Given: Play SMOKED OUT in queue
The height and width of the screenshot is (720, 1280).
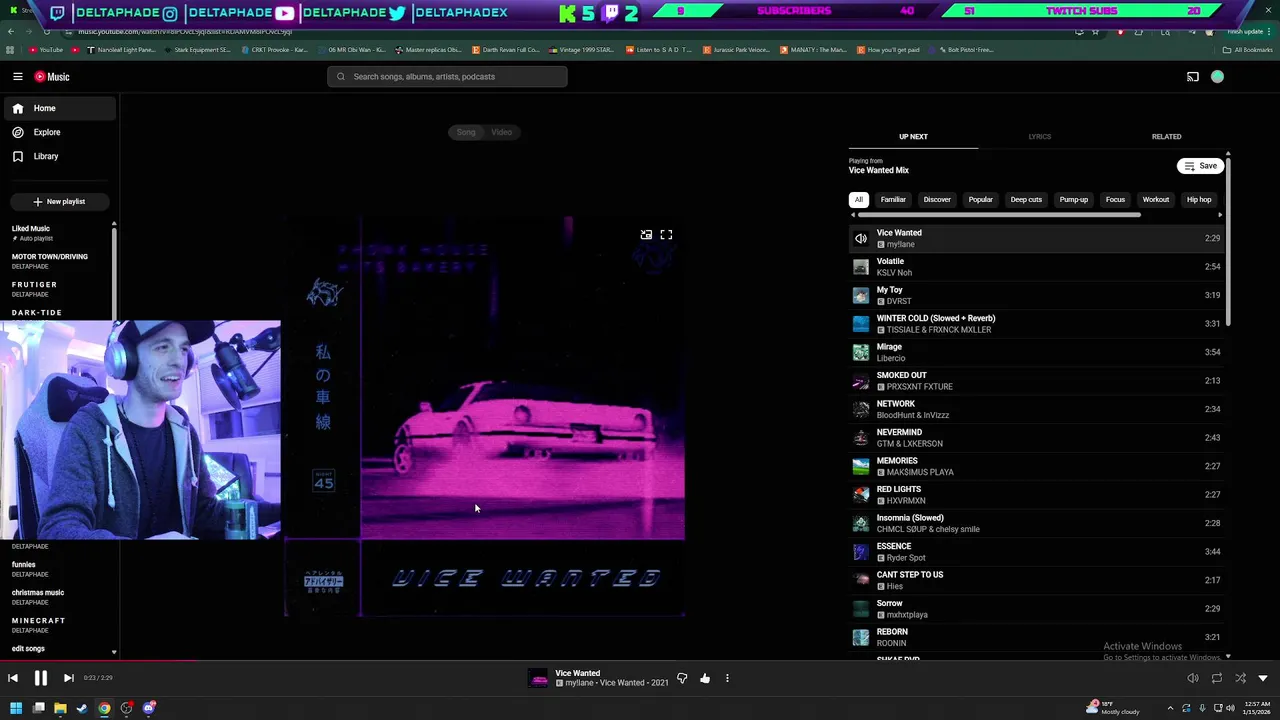Looking at the screenshot, I should pyautogui.click(x=1036, y=381).
